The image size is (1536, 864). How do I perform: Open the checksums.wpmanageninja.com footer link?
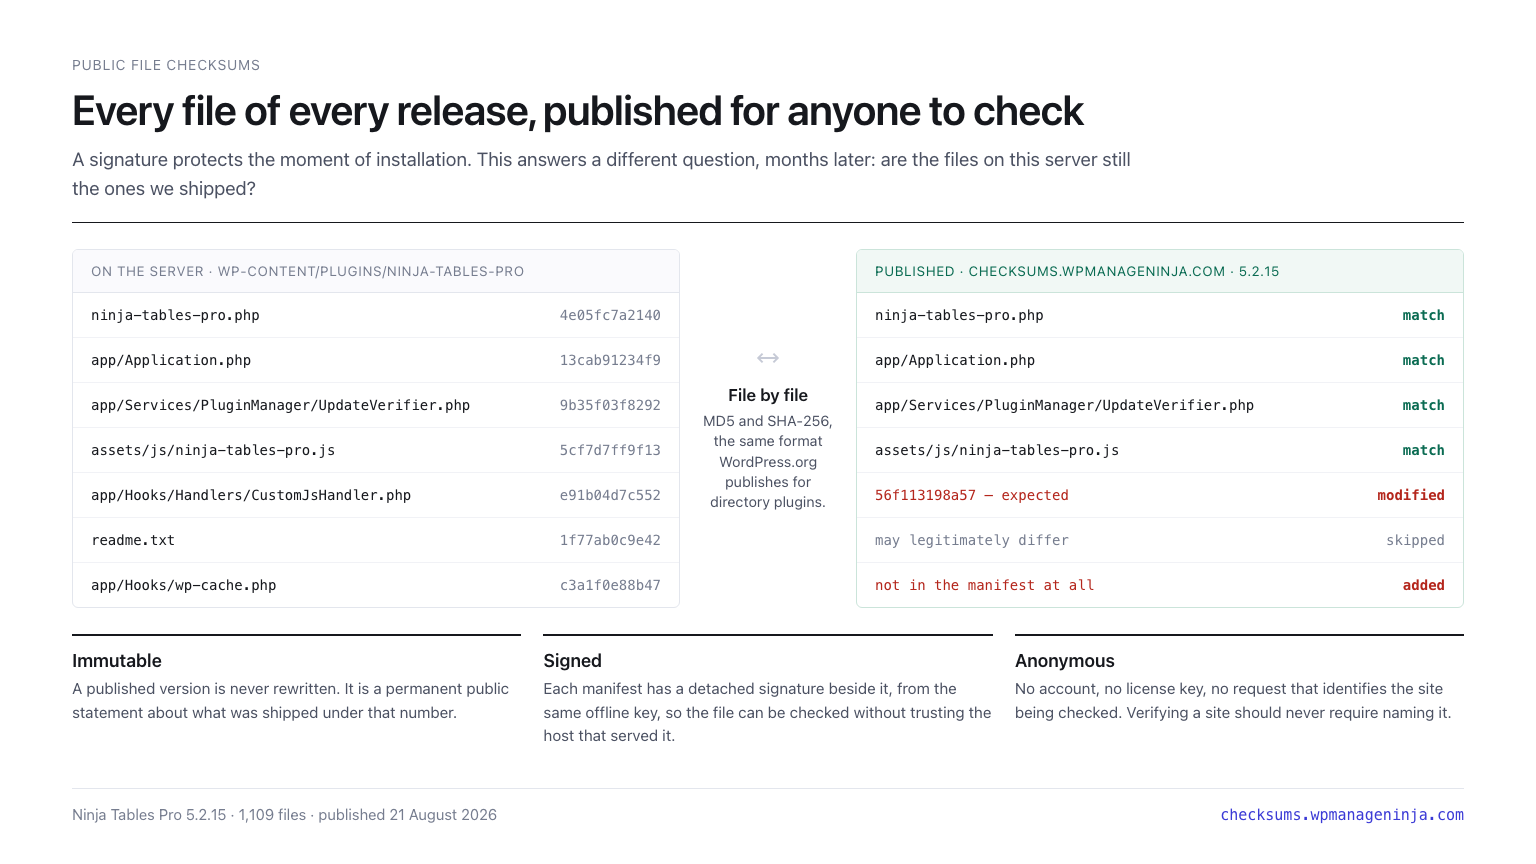tap(1342, 815)
